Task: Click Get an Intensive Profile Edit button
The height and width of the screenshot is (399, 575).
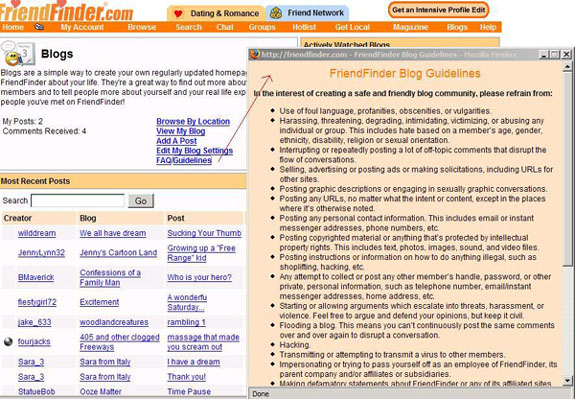Action: (x=439, y=10)
